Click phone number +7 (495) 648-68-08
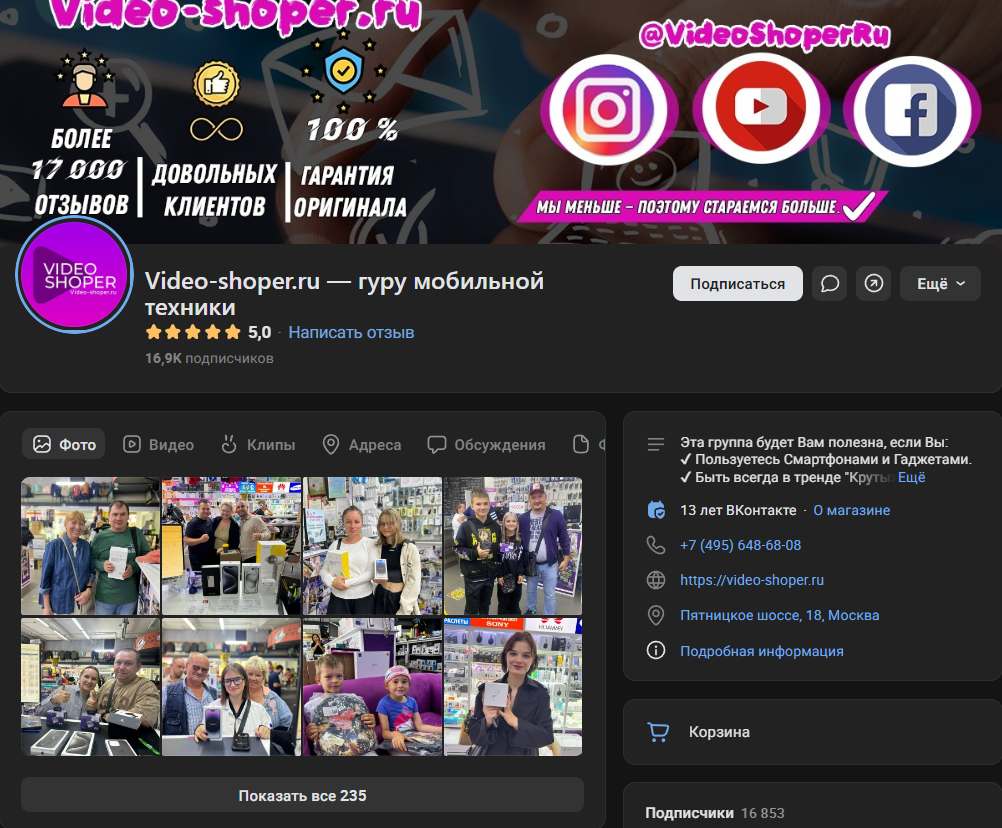 [x=740, y=545]
